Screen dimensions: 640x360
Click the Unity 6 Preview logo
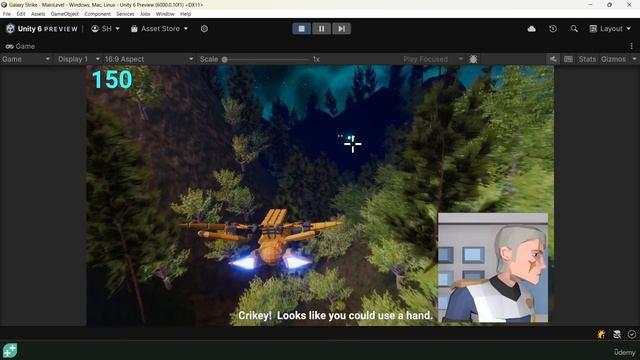42,29
